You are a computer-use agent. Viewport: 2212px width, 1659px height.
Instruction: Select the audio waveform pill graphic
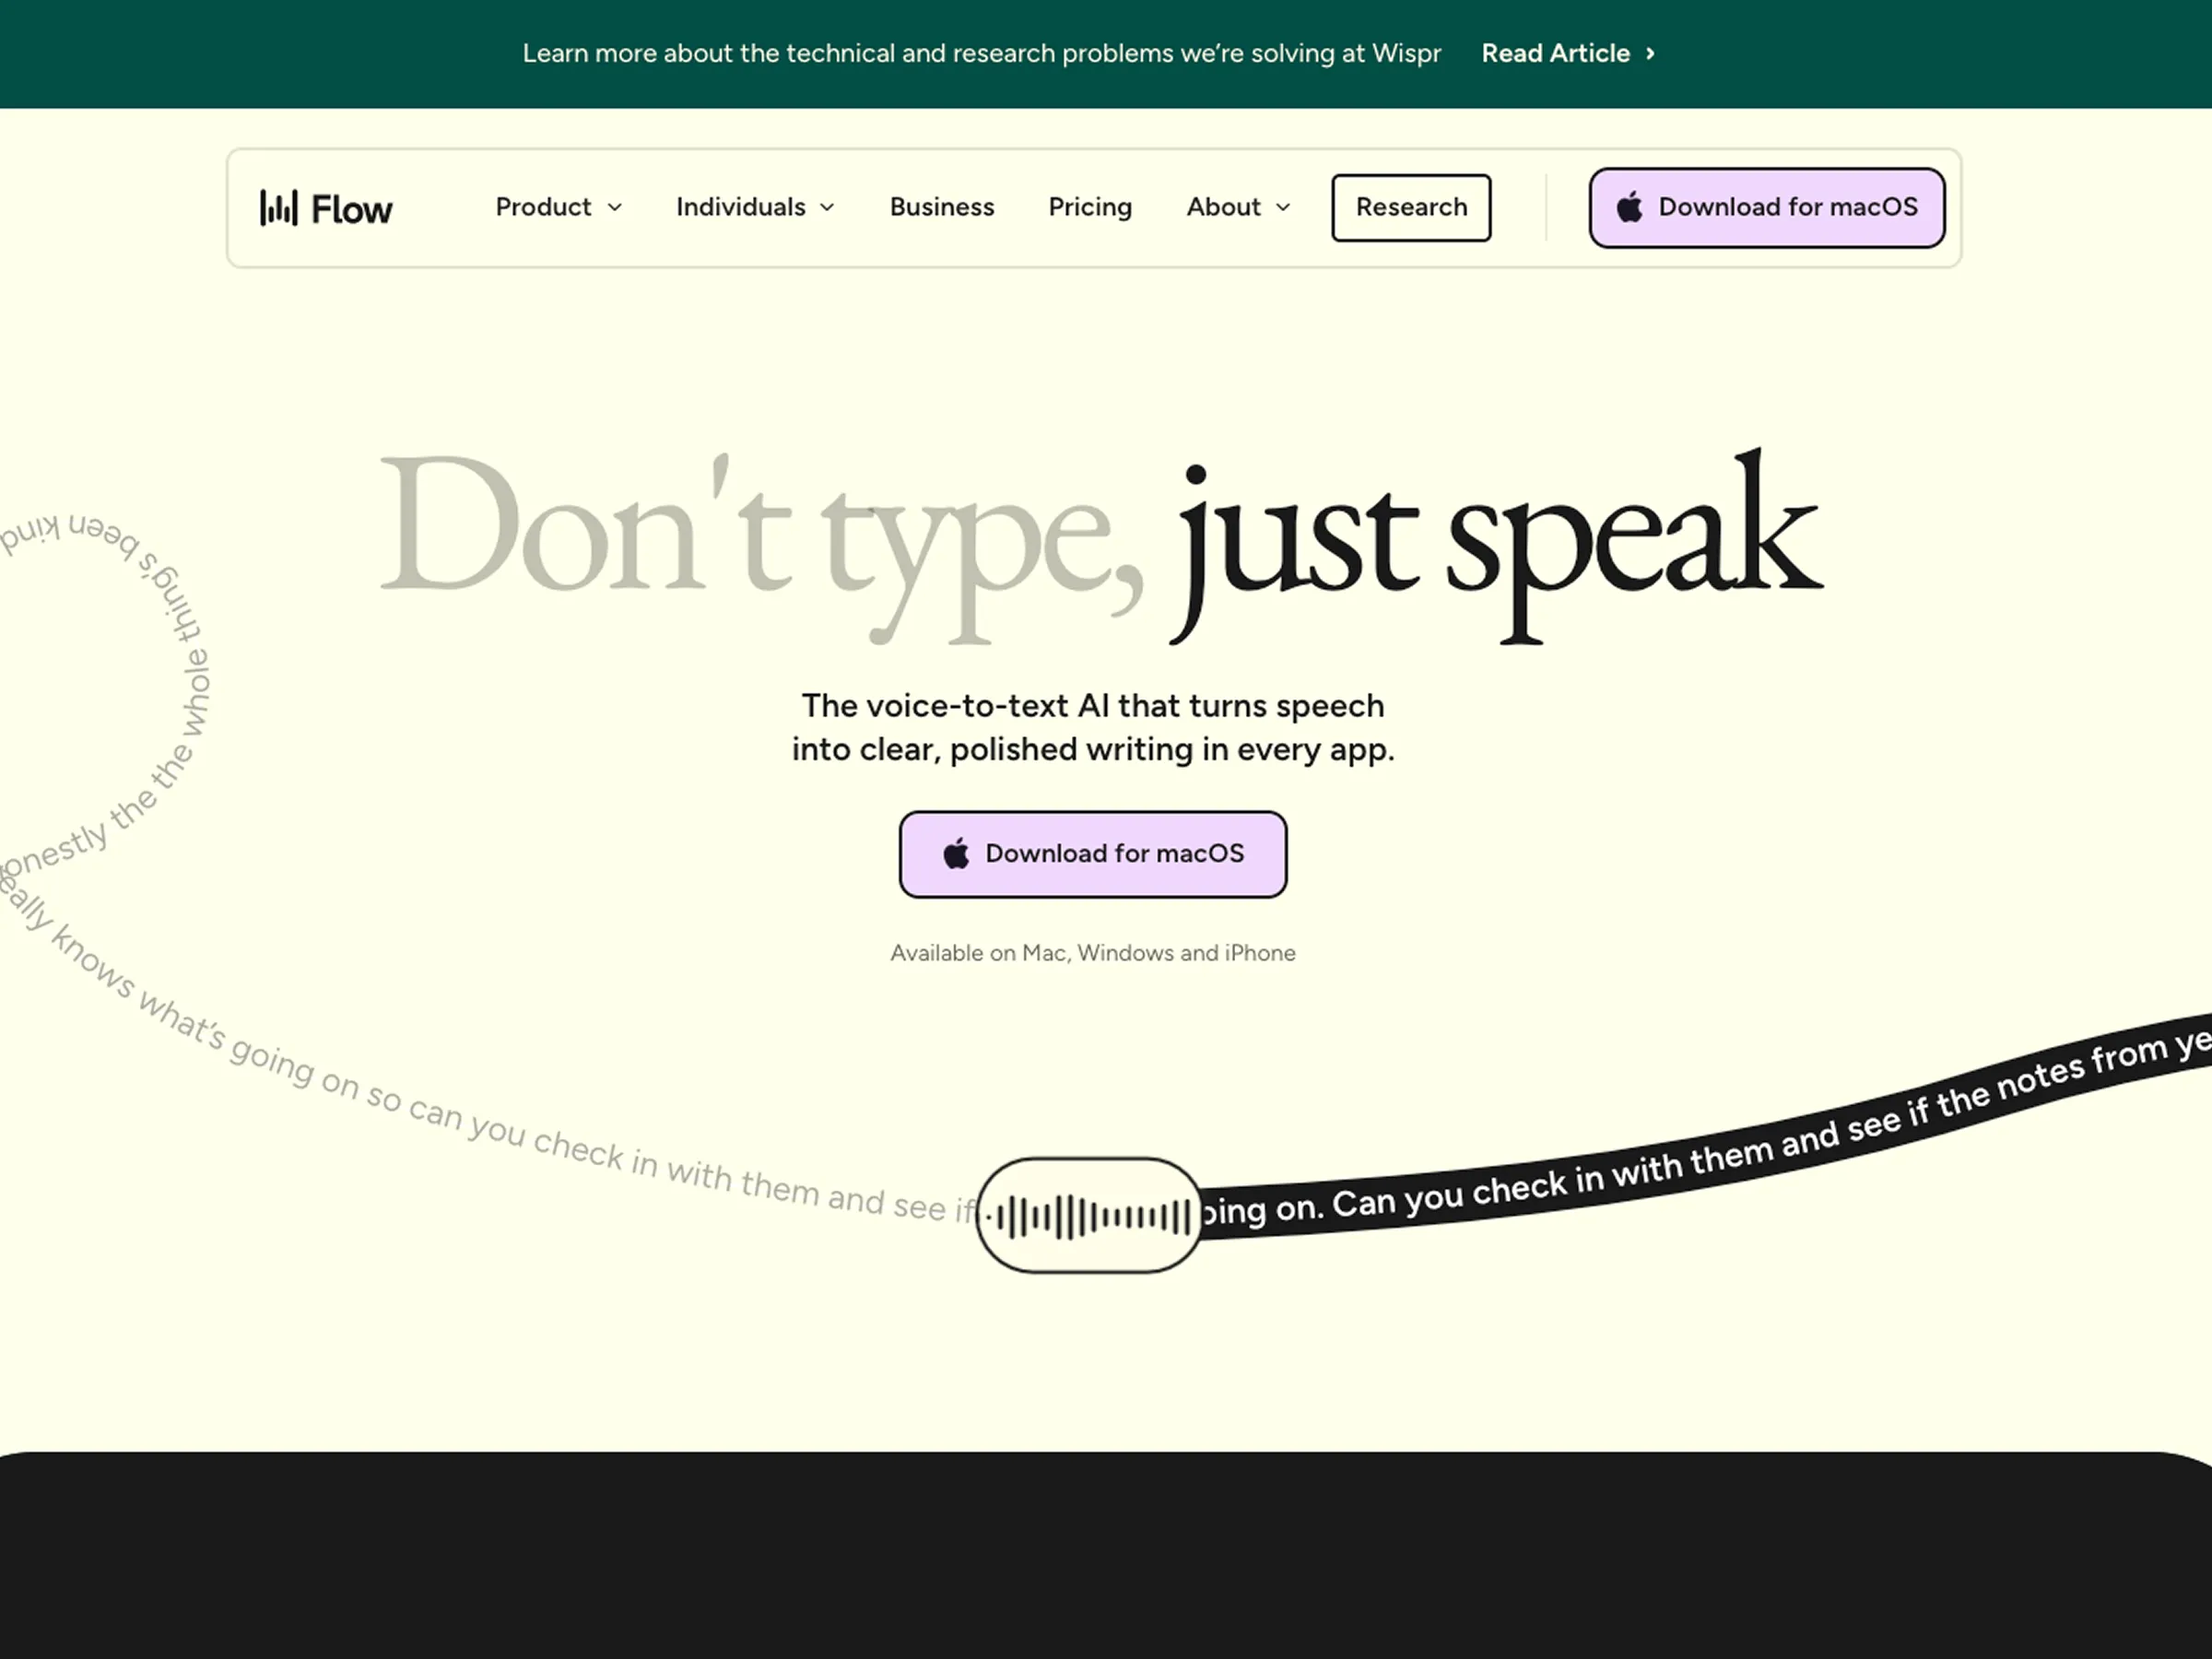tap(1089, 1214)
